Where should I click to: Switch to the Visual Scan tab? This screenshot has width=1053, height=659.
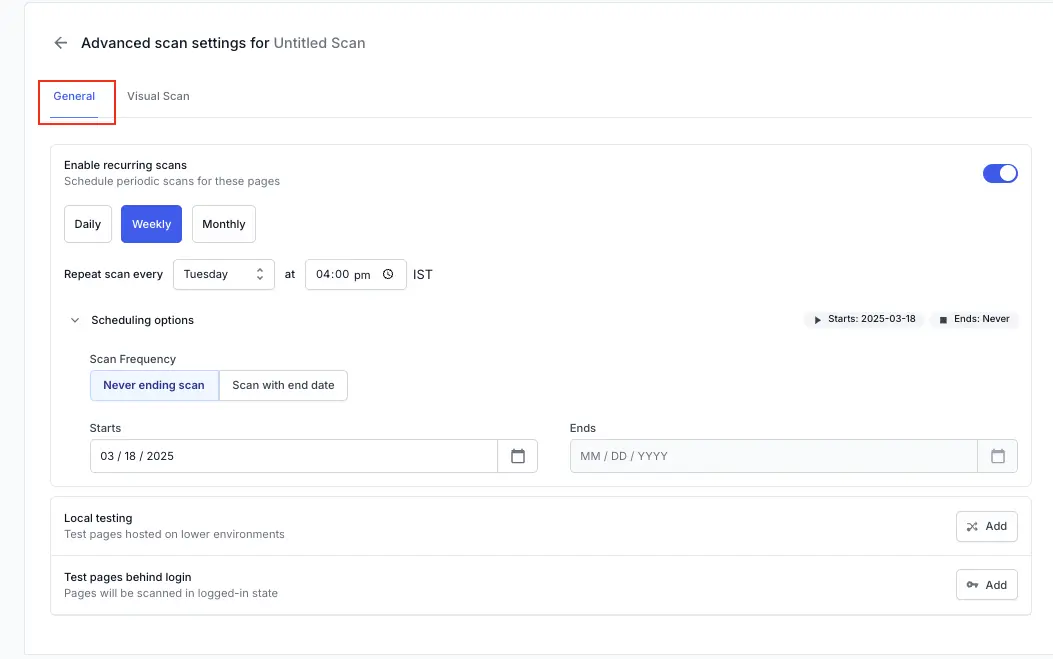point(158,96)
